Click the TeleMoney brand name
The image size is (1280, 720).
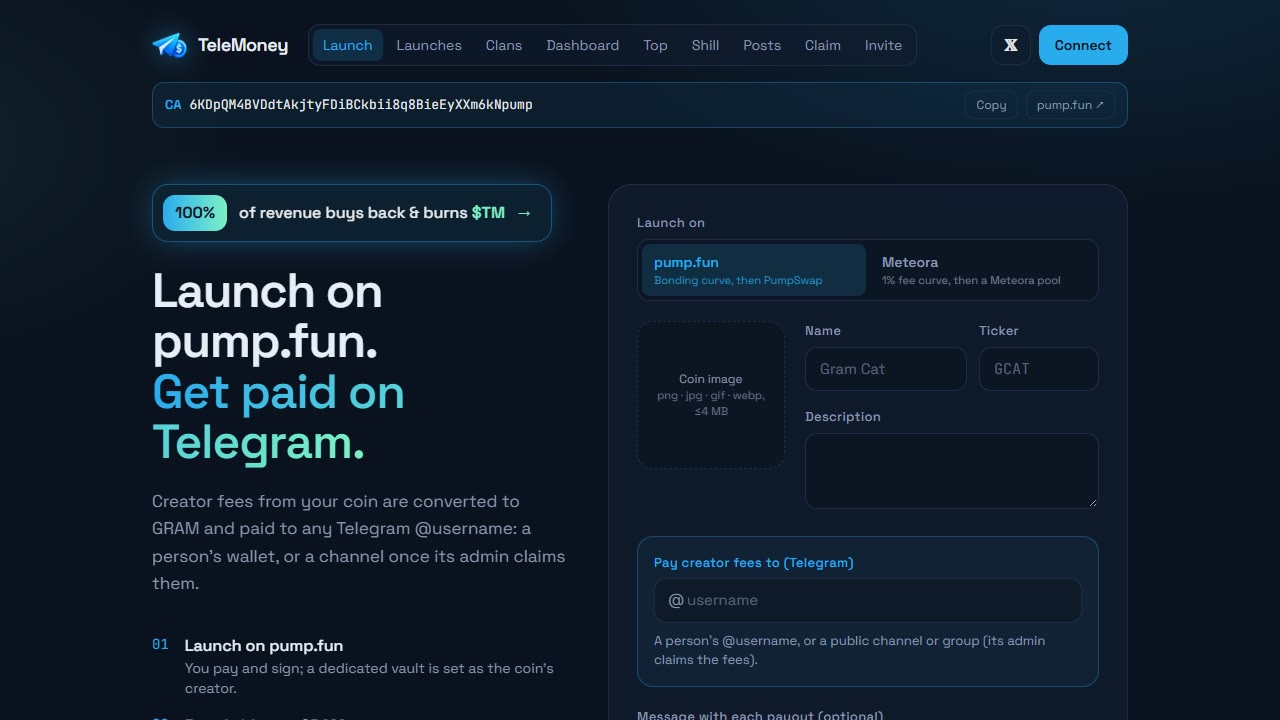(243, 45)
